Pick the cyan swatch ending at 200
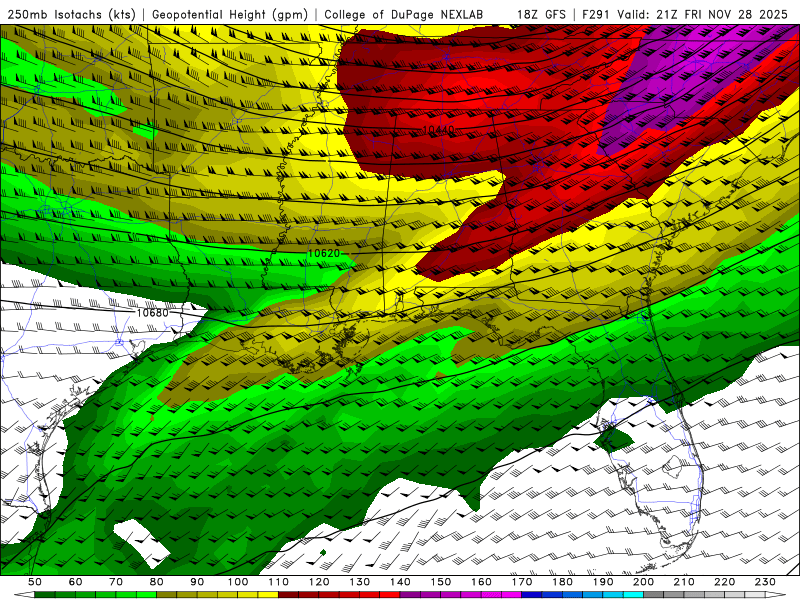Screen dimensions: 800x600 pyautogui.click(x=633, y=595)
